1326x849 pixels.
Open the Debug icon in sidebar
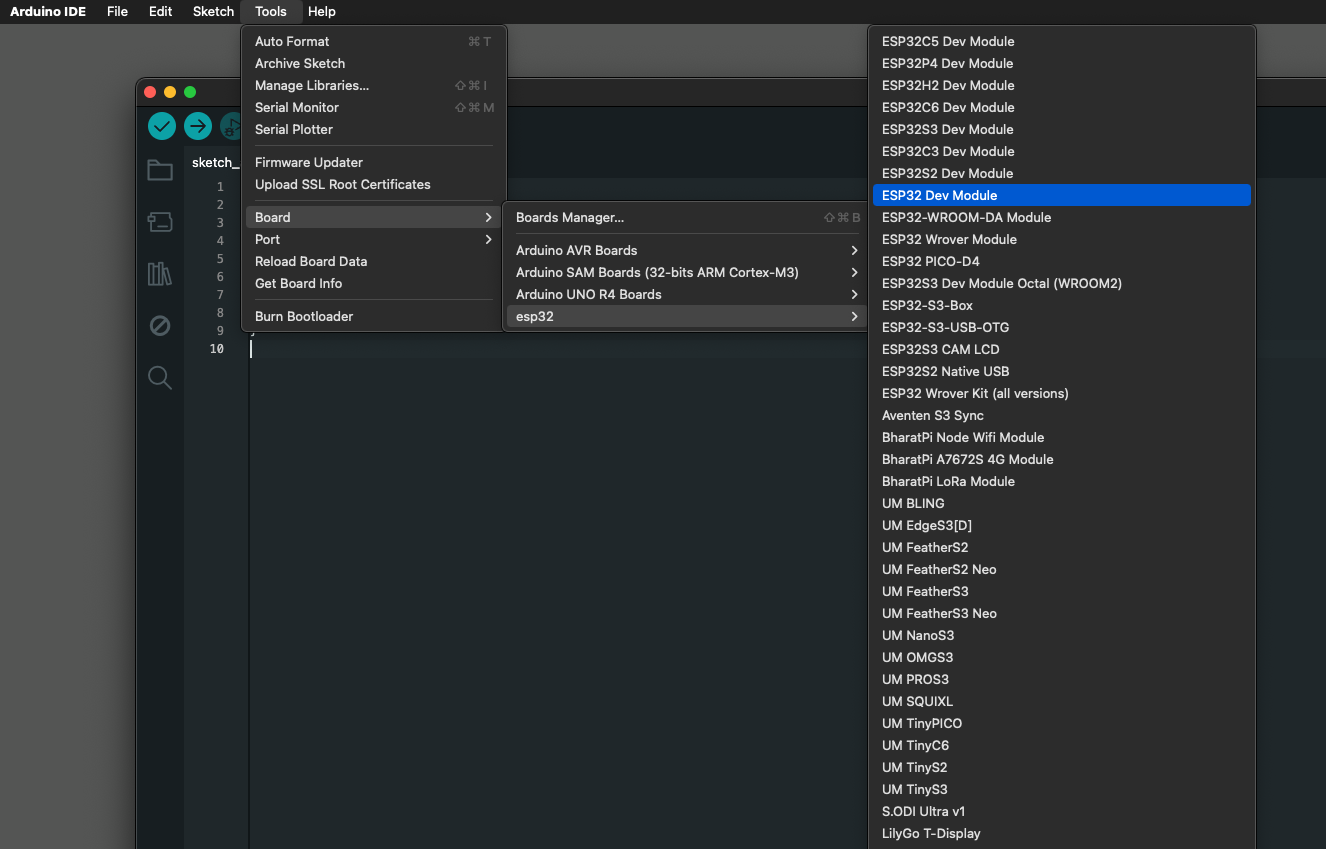(160, 326)
